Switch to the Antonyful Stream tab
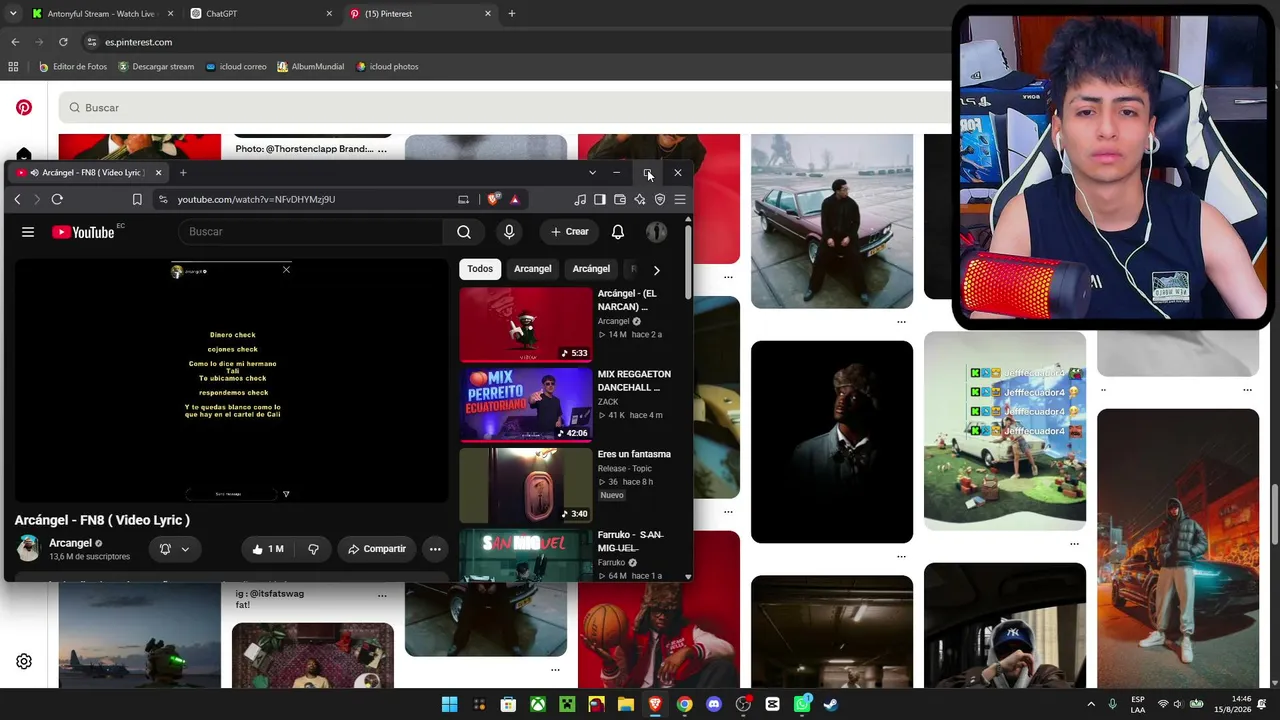This screenshot has height=720, width=1280. 101,14
